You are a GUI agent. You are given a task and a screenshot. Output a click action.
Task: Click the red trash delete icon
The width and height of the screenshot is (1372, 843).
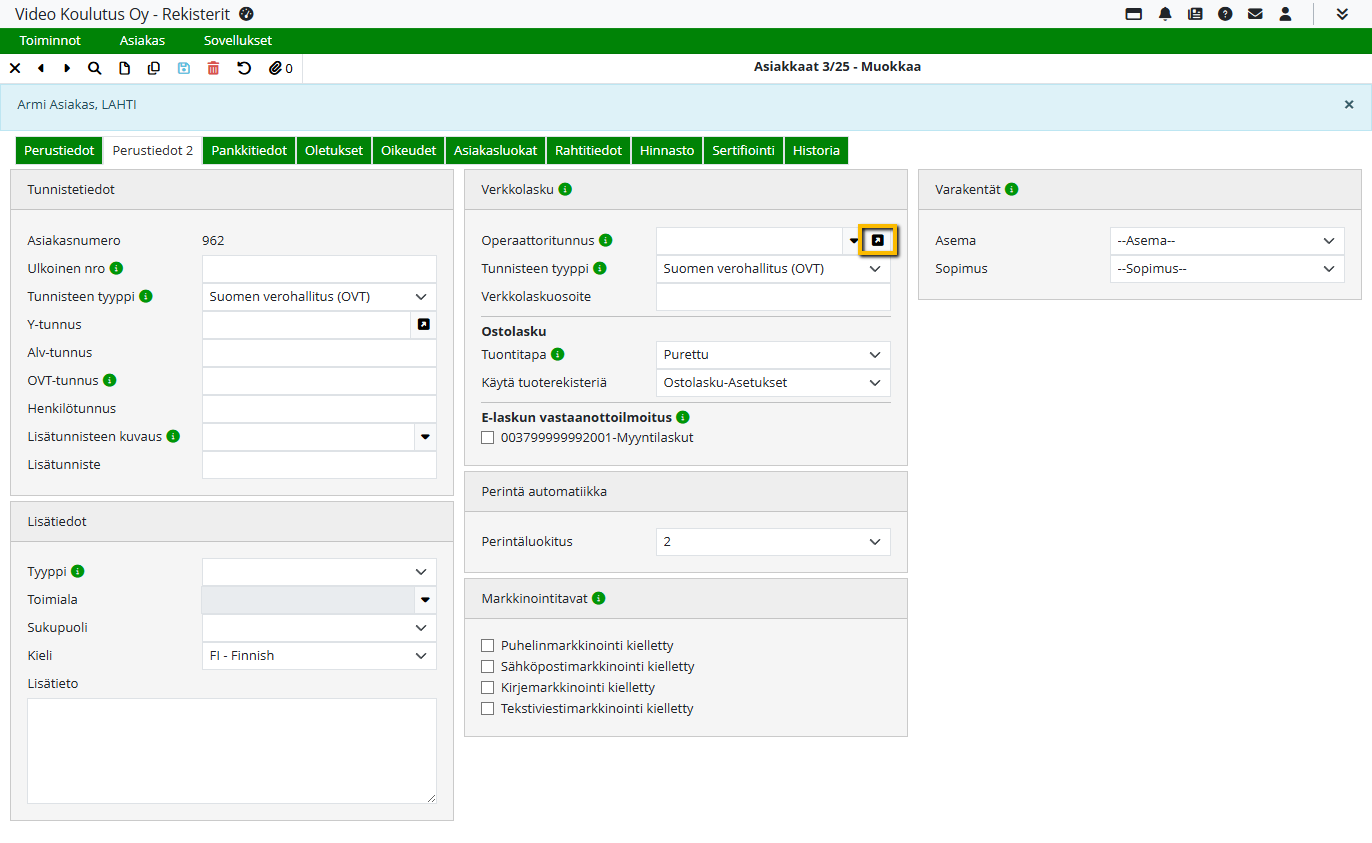[213, 68]
